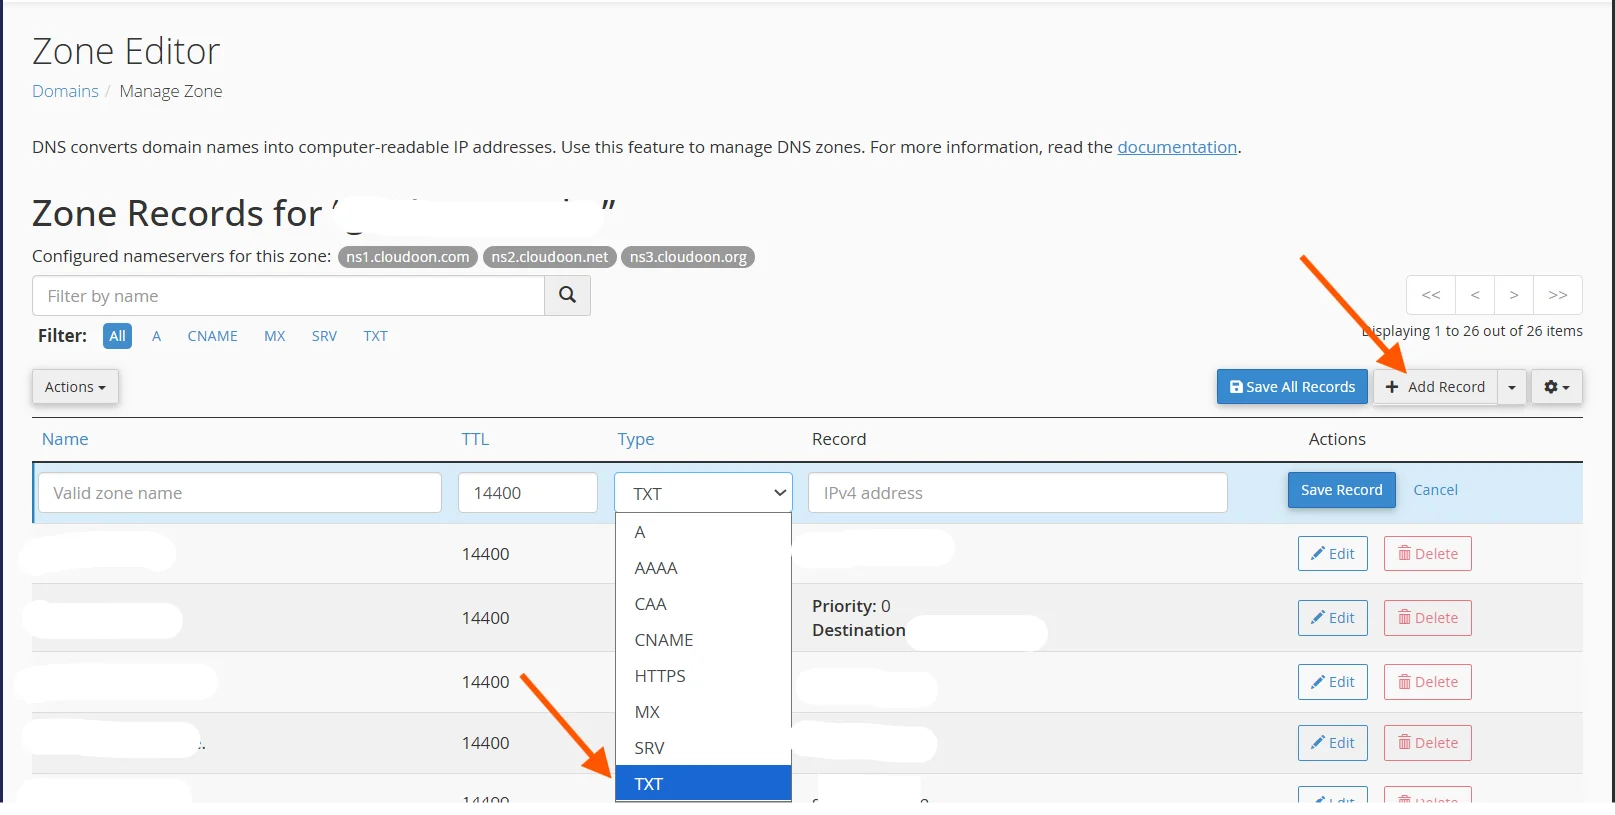1615x815 pixels.
Task: Choose CAA from the type list
Action: pos(703,604)
